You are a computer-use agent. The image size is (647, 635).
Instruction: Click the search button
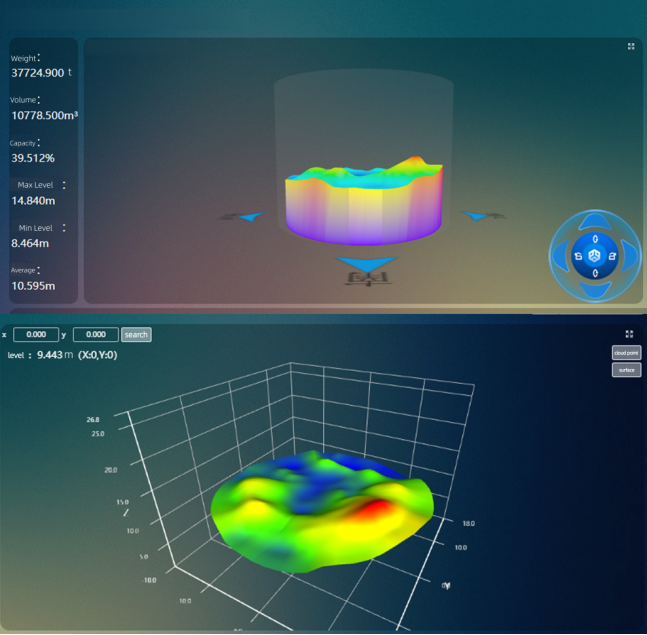point(136,335)
